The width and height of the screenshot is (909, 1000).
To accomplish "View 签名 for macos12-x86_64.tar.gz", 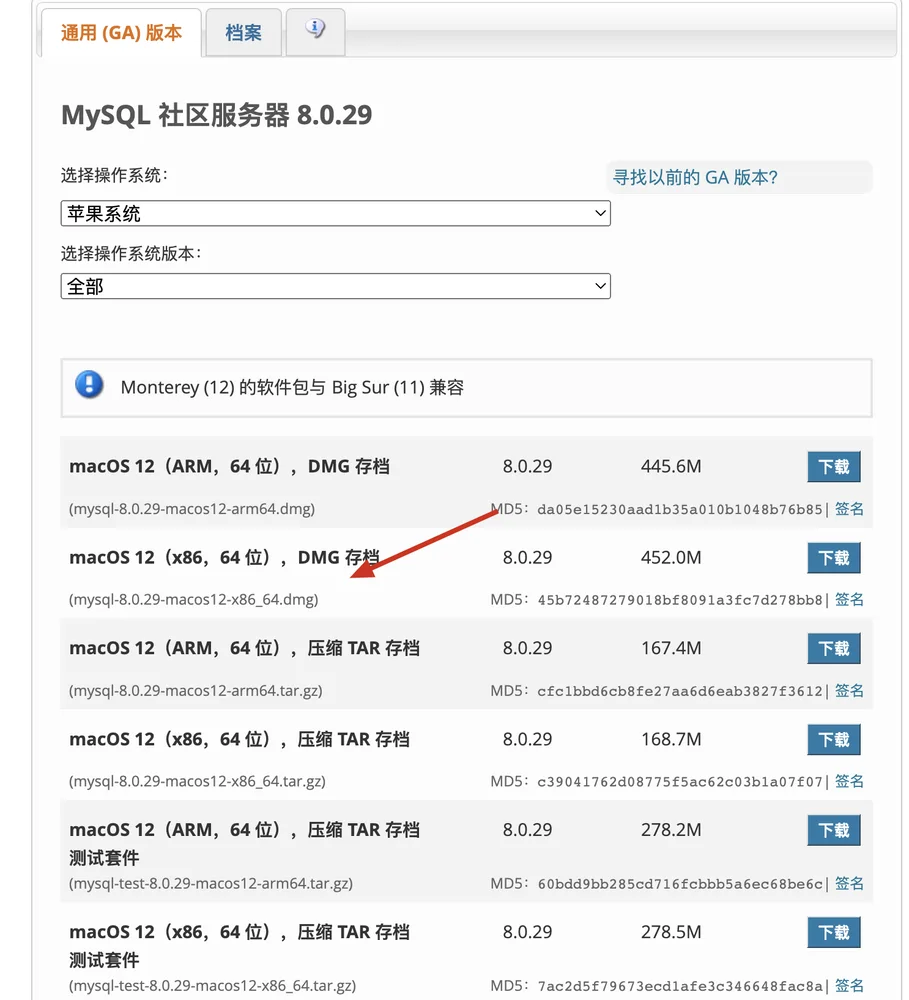I will pos(849,781).
